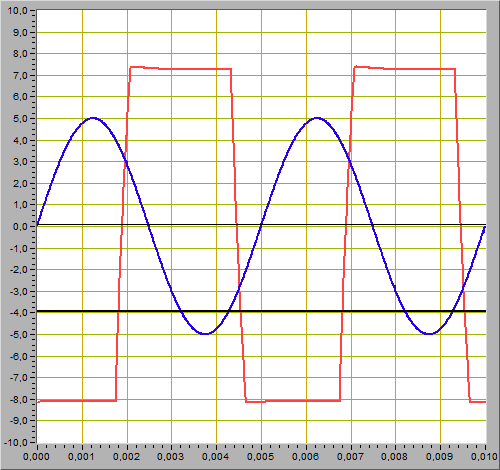
Task: Click the -4,0 vertical axis label
Action: (x=19, y=313)
